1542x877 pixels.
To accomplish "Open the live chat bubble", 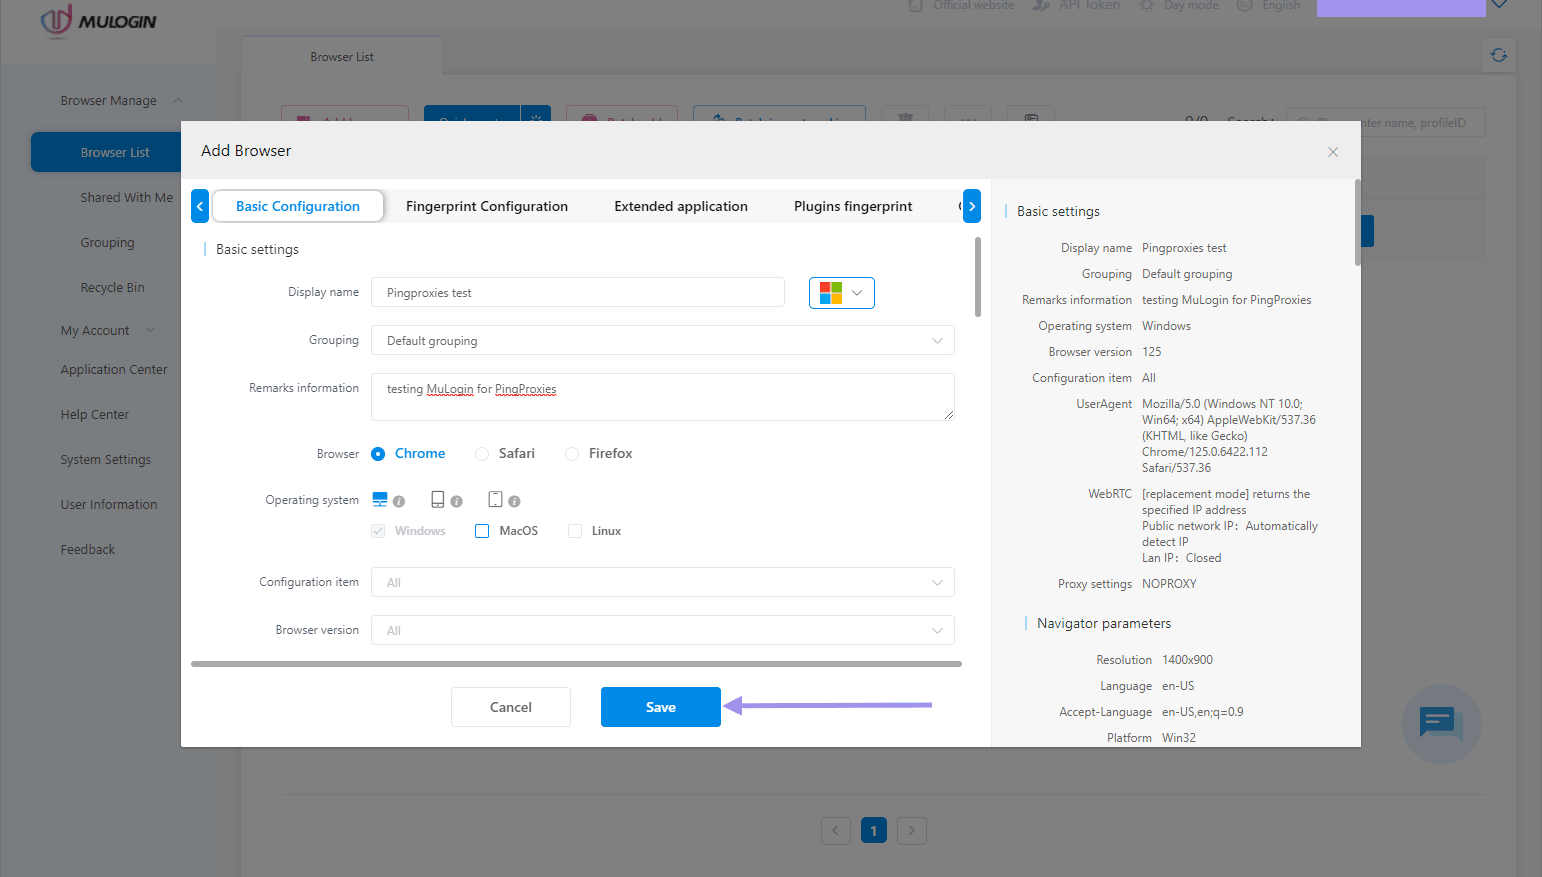I will 1441,724.
